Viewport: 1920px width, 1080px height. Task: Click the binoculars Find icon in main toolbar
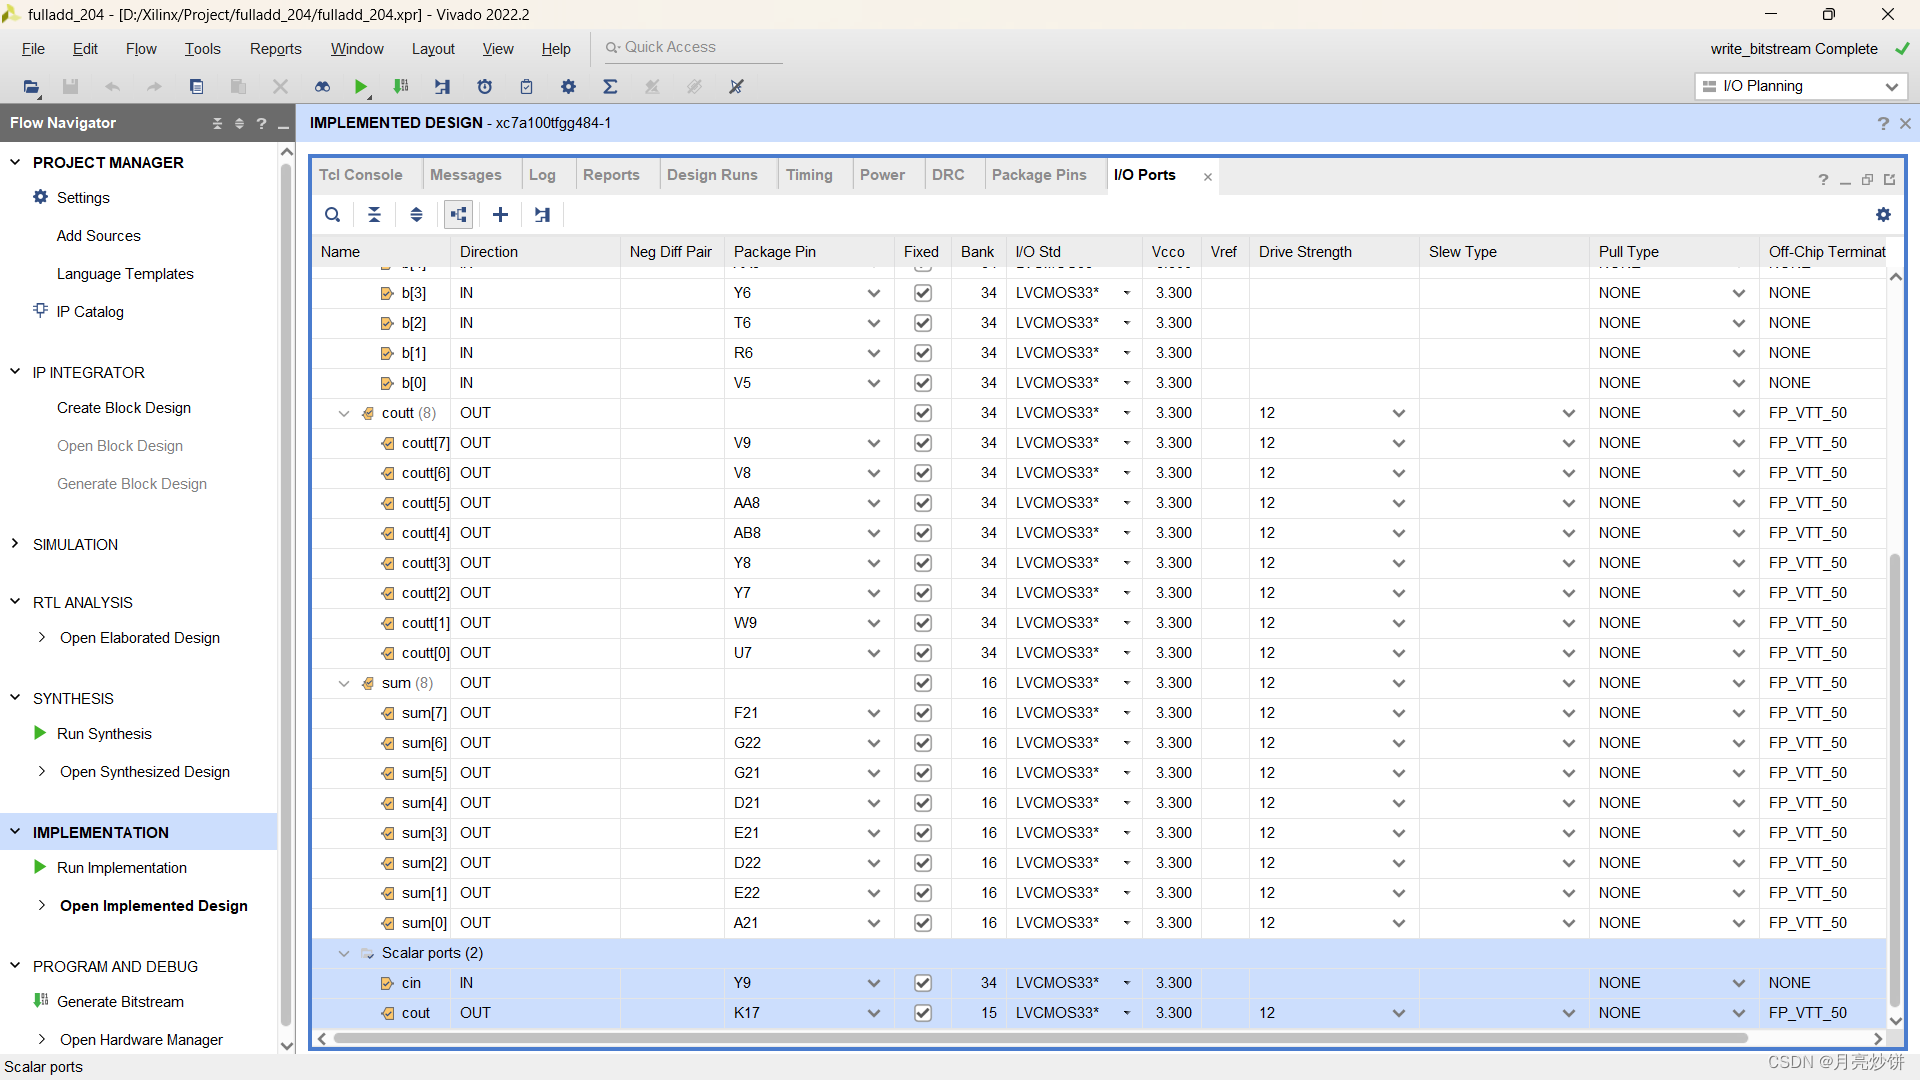322,87
